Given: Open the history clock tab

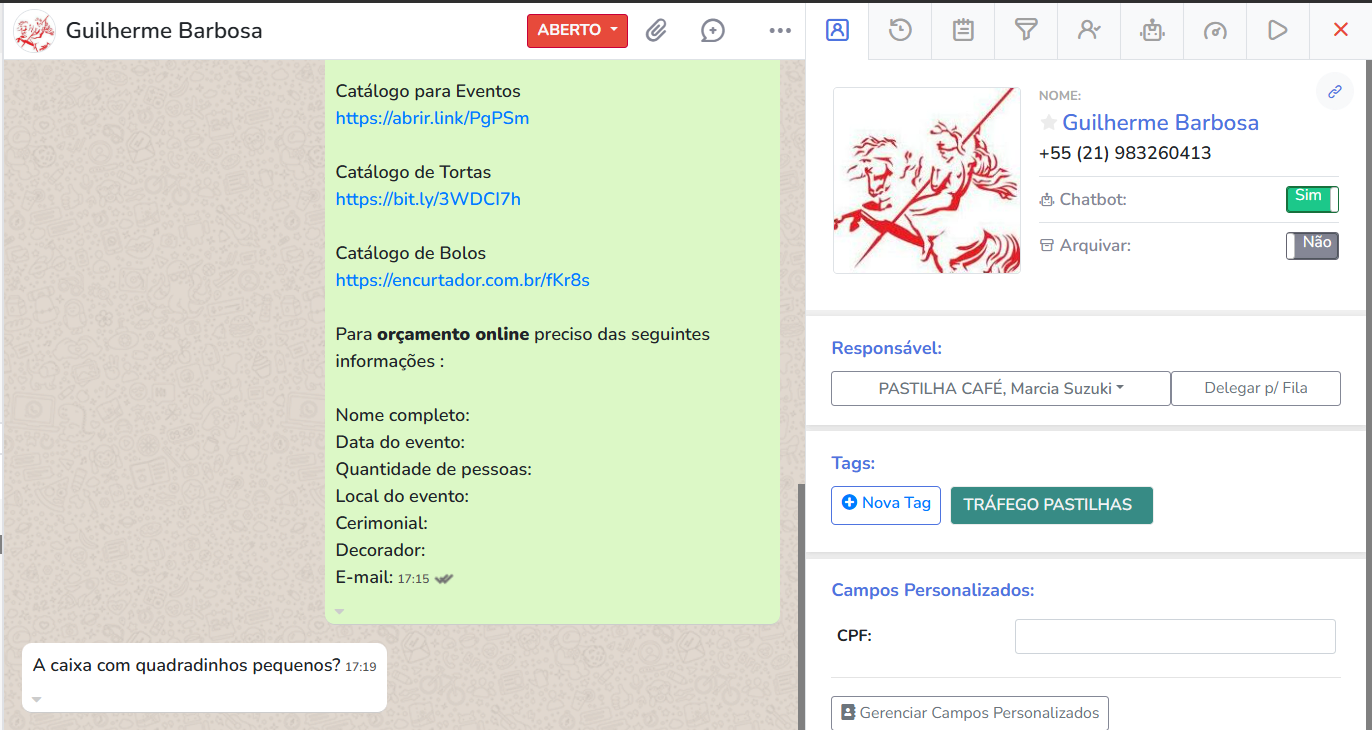Looking at the screenshot, I should (900, 30).
